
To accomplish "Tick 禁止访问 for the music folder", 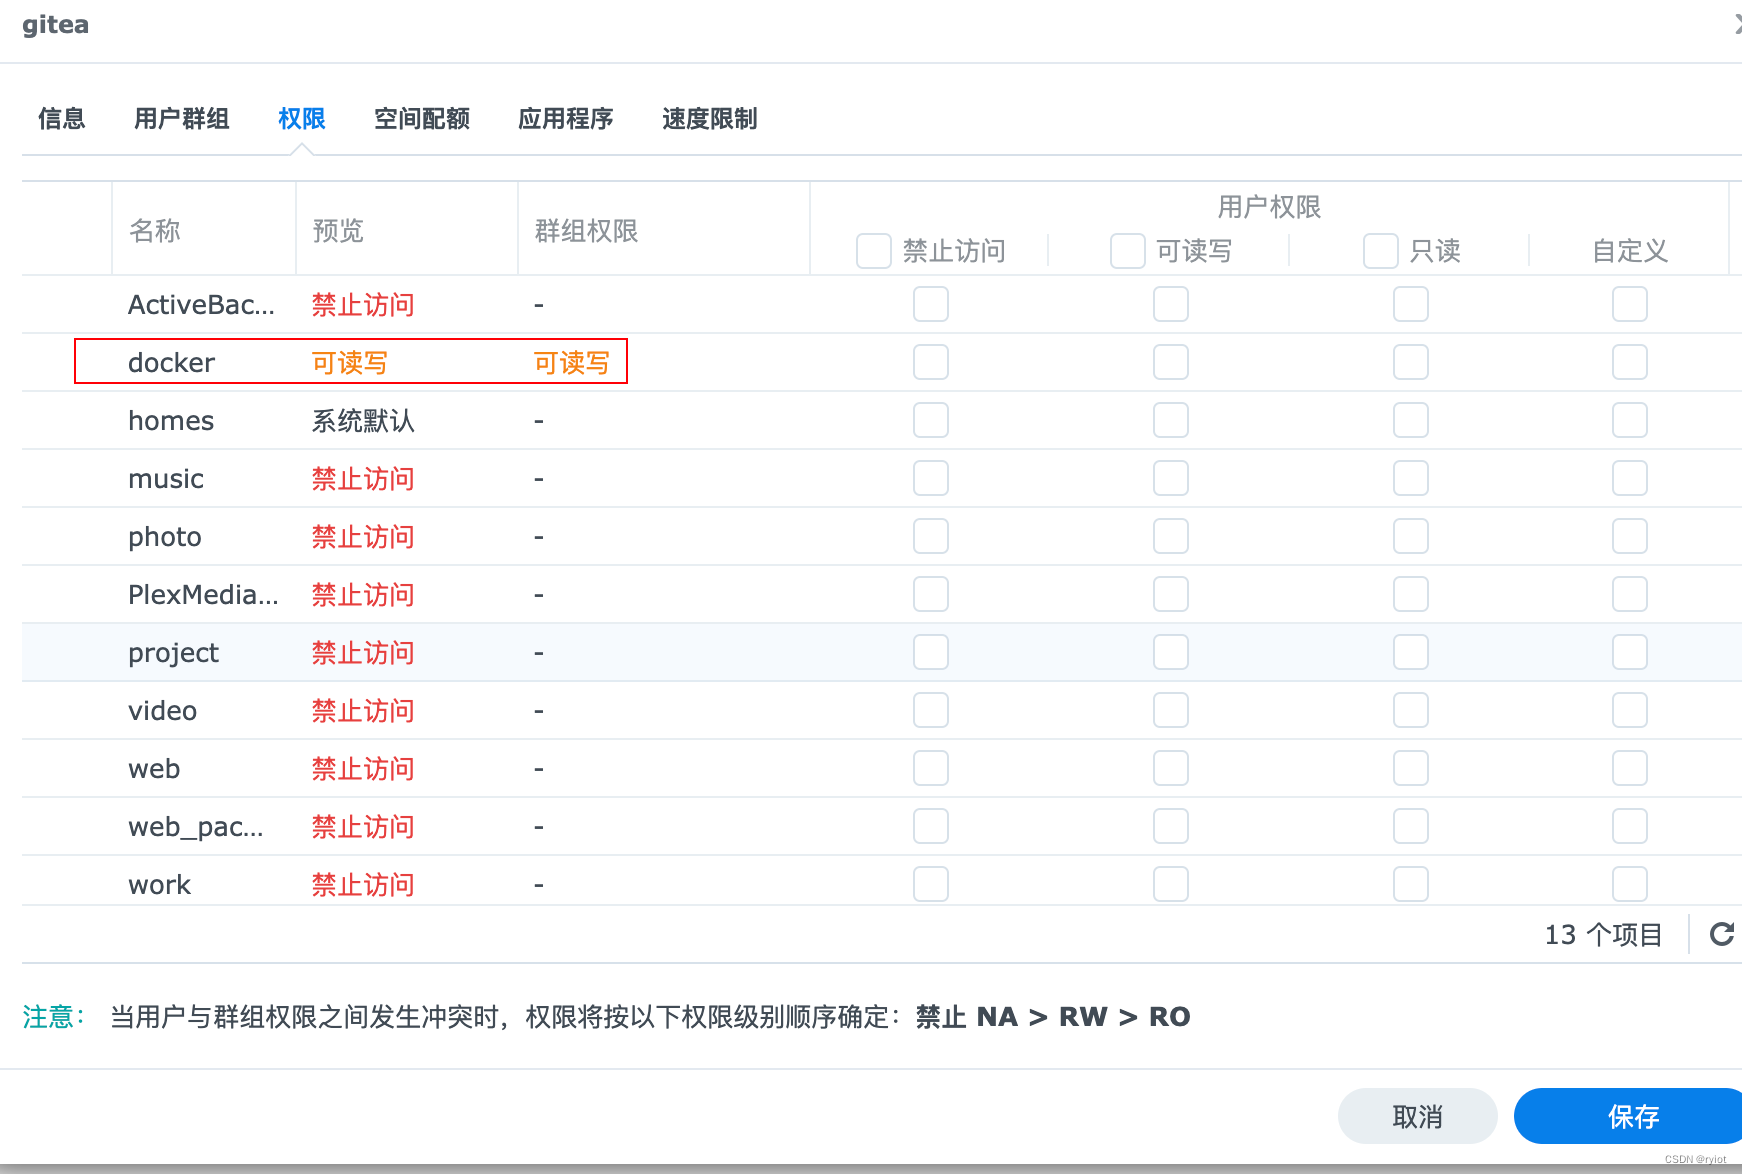I will tap(931, 478).
